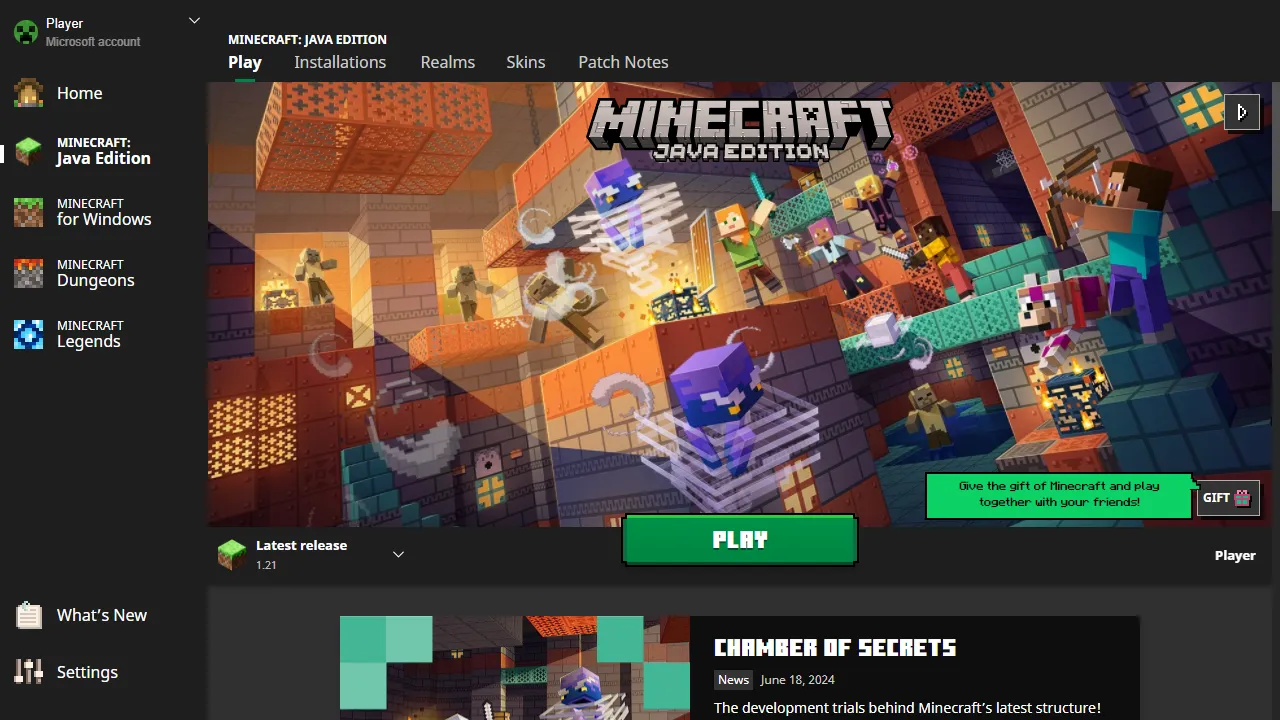1280x720 pixels.
Task: Go to the Skins tab
Action: pos(526,62)
